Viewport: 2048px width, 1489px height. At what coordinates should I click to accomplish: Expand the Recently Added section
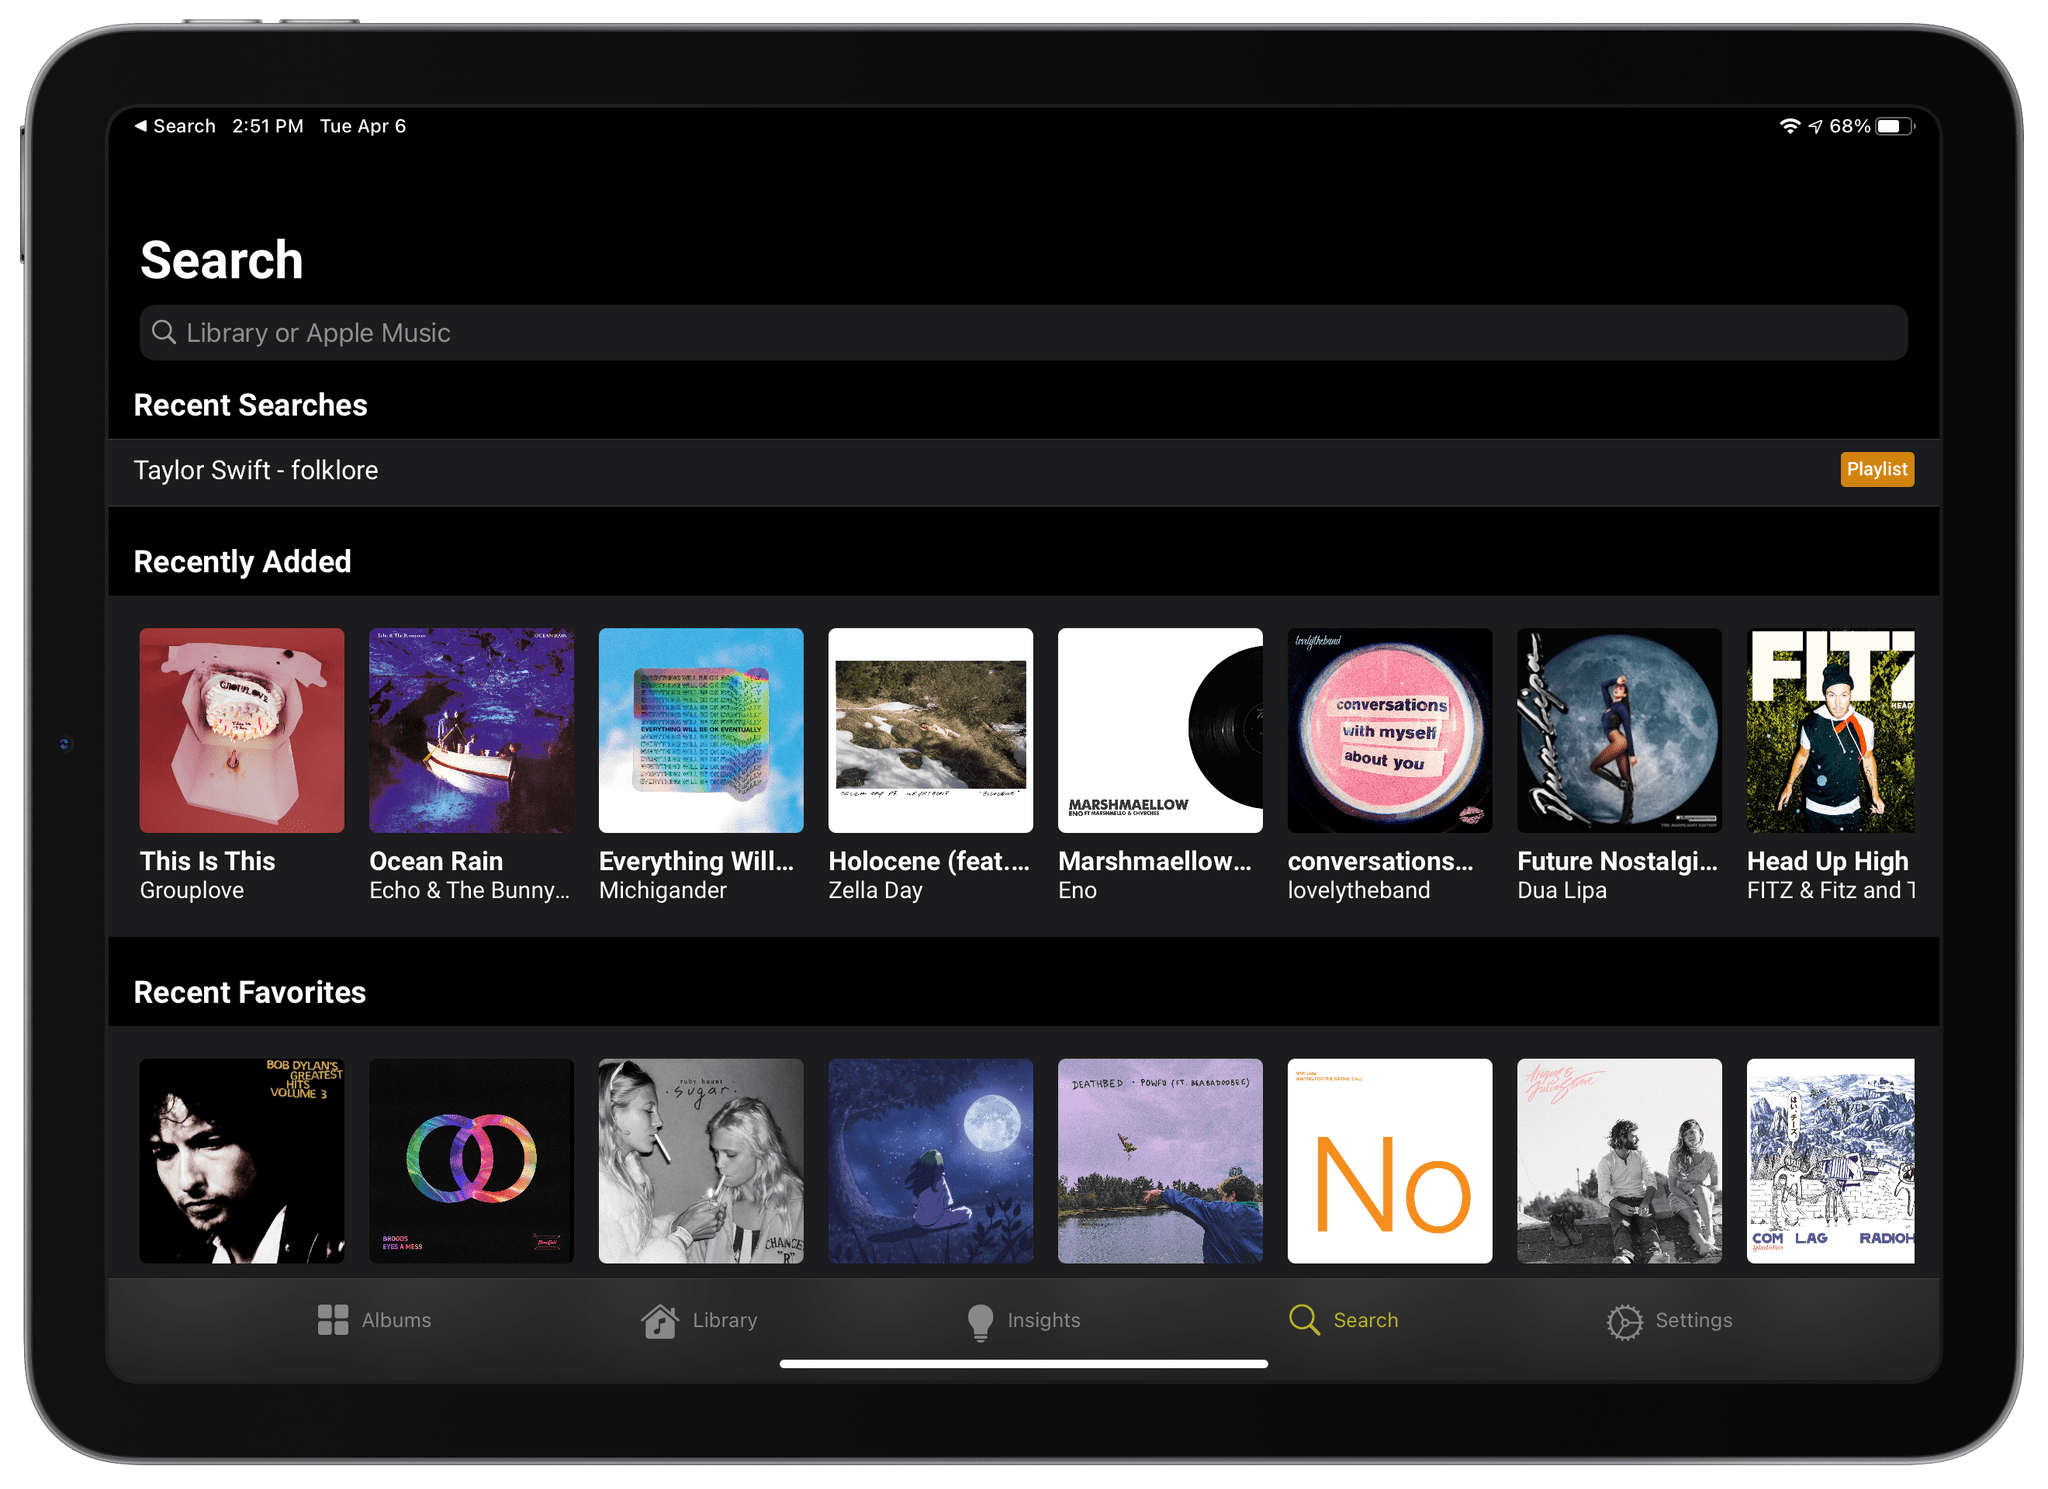click(243, 560)
